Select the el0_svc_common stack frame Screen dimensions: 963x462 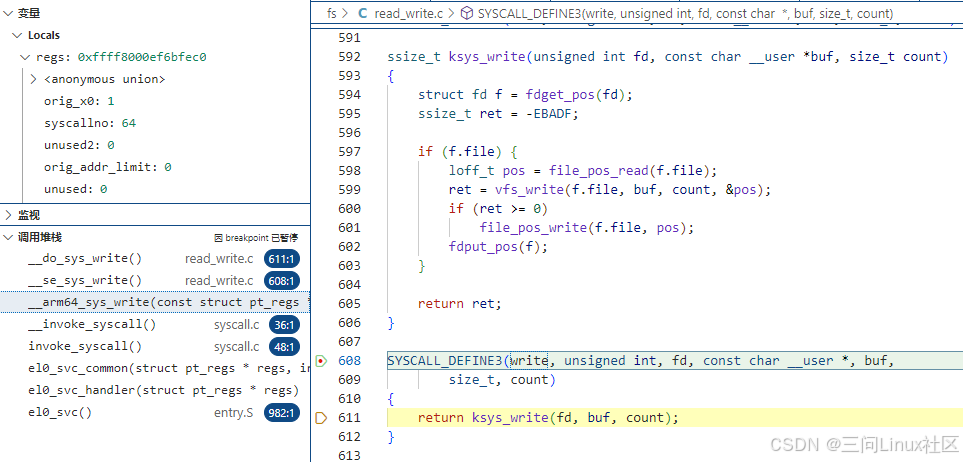(155, 369)
